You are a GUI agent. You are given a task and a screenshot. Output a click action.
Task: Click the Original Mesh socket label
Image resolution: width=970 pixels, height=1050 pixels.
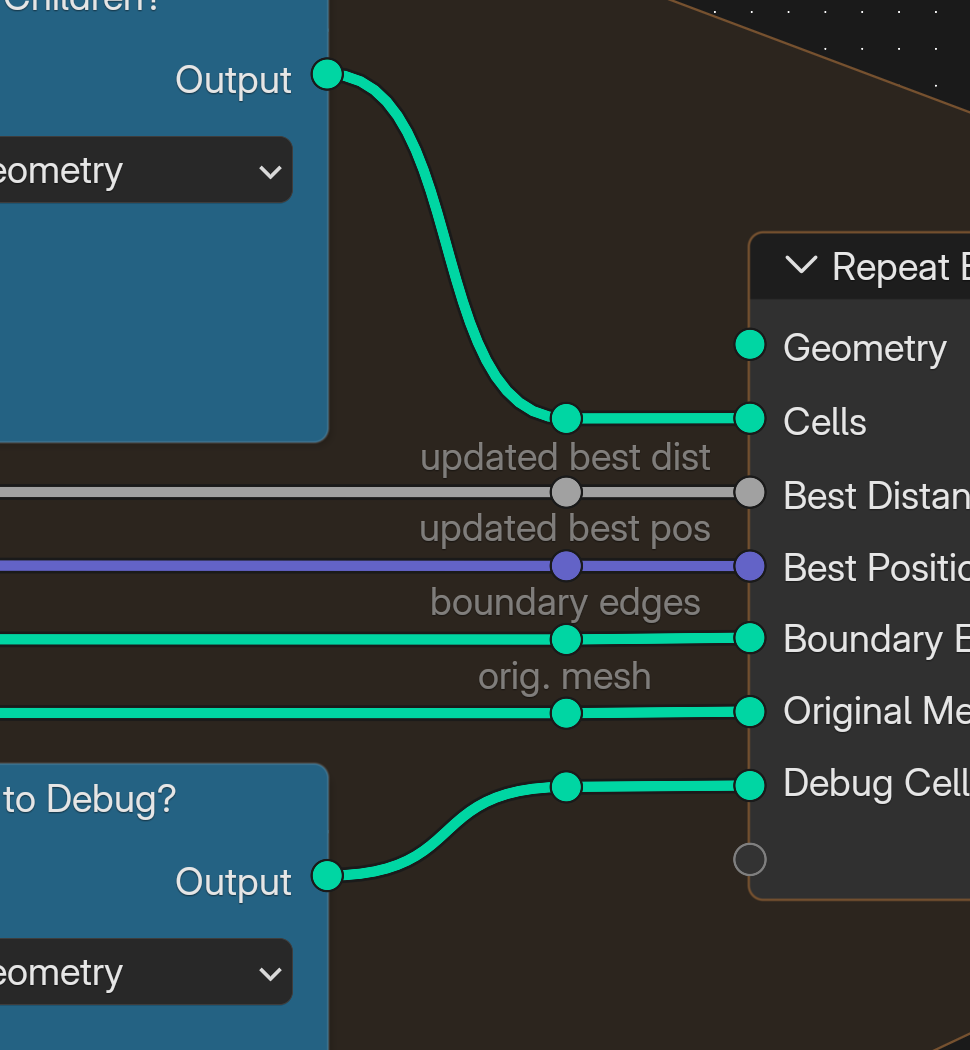point(877,711)
